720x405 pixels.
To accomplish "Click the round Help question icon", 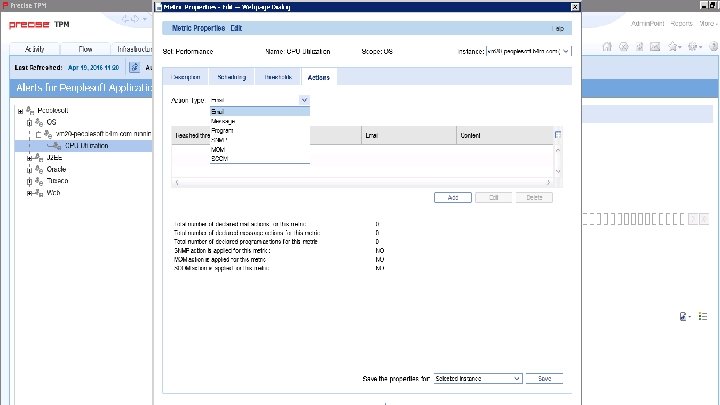I will click(714, 46).
